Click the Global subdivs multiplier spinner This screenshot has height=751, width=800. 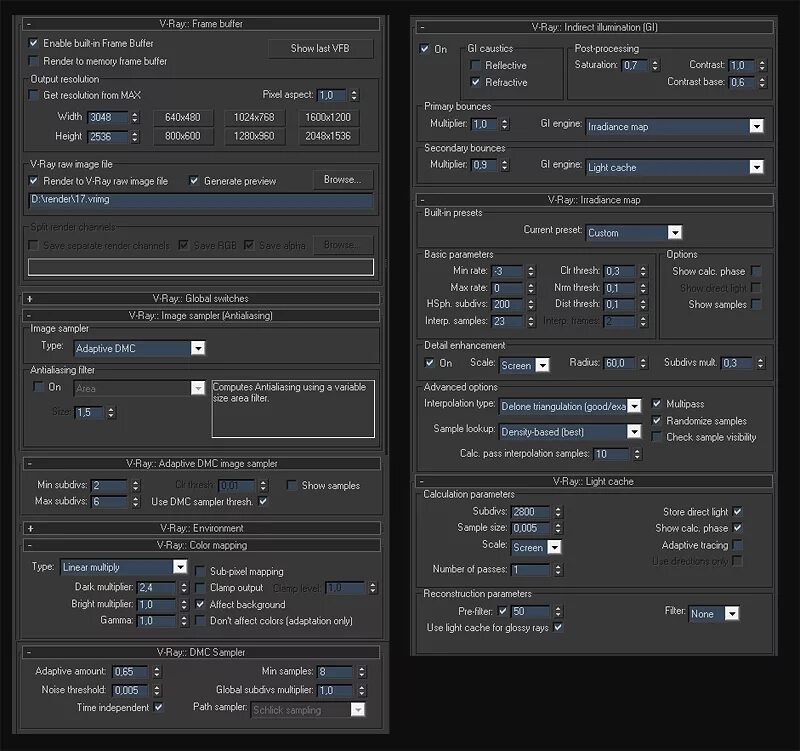[362, 690]
